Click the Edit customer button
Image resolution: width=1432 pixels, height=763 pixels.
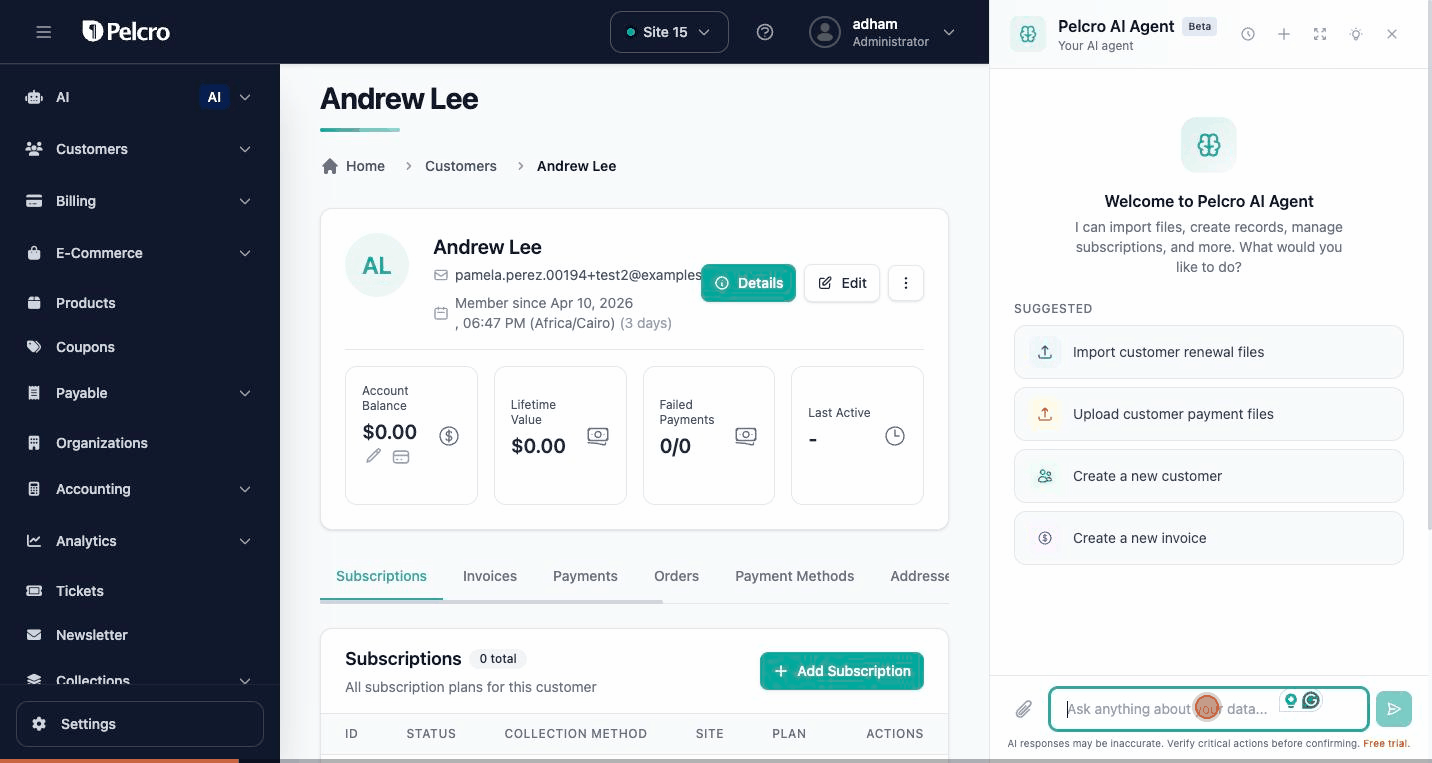click(x=842, y=283)
